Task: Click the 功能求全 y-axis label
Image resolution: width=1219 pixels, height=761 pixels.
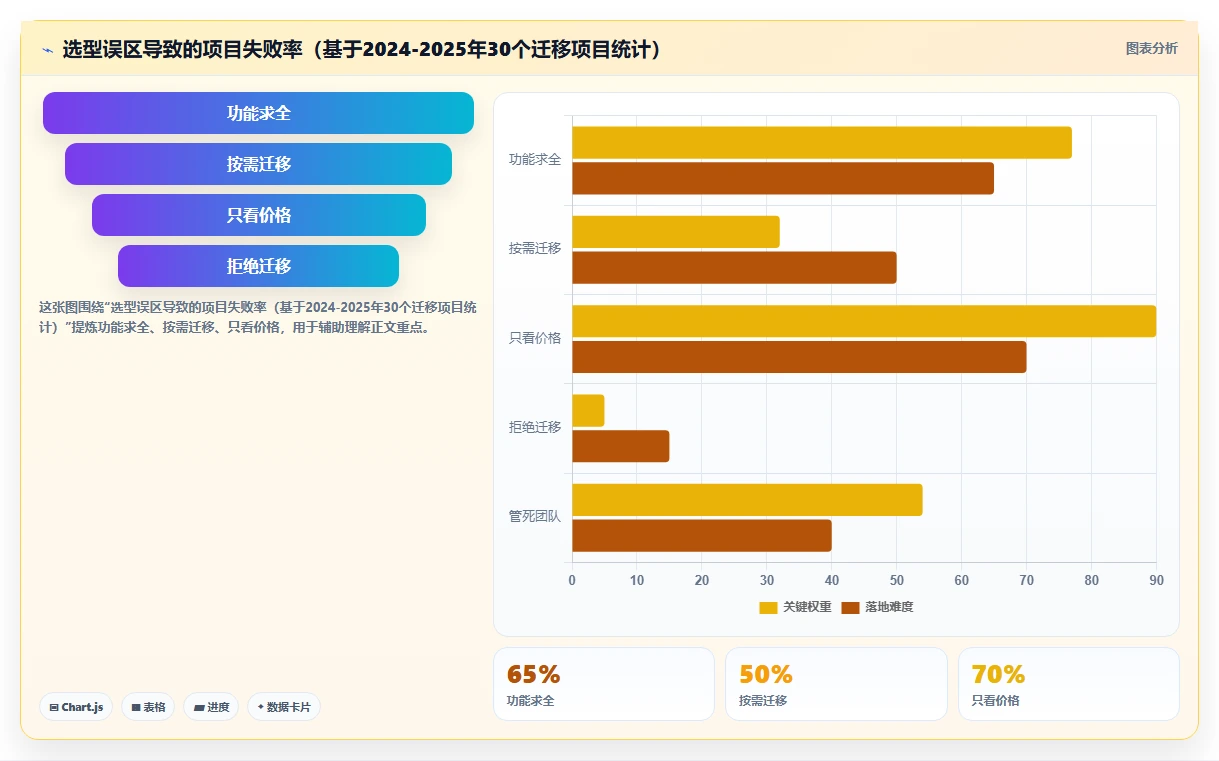Action: coord(535,159)
